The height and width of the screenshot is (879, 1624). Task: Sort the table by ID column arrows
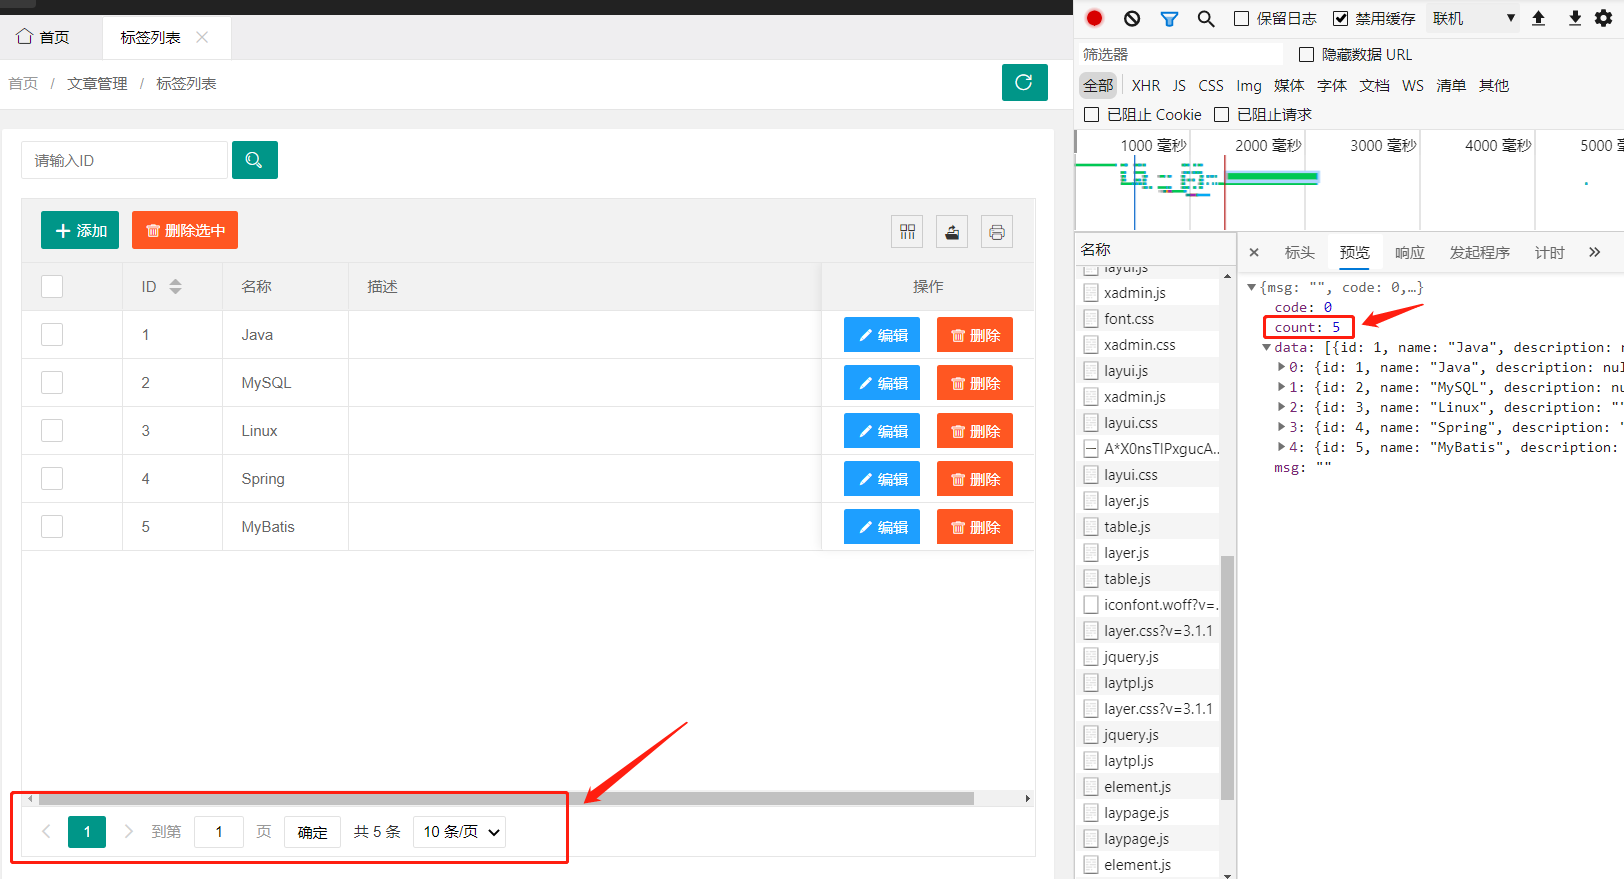pyautogui.click(x=176, y=287)
